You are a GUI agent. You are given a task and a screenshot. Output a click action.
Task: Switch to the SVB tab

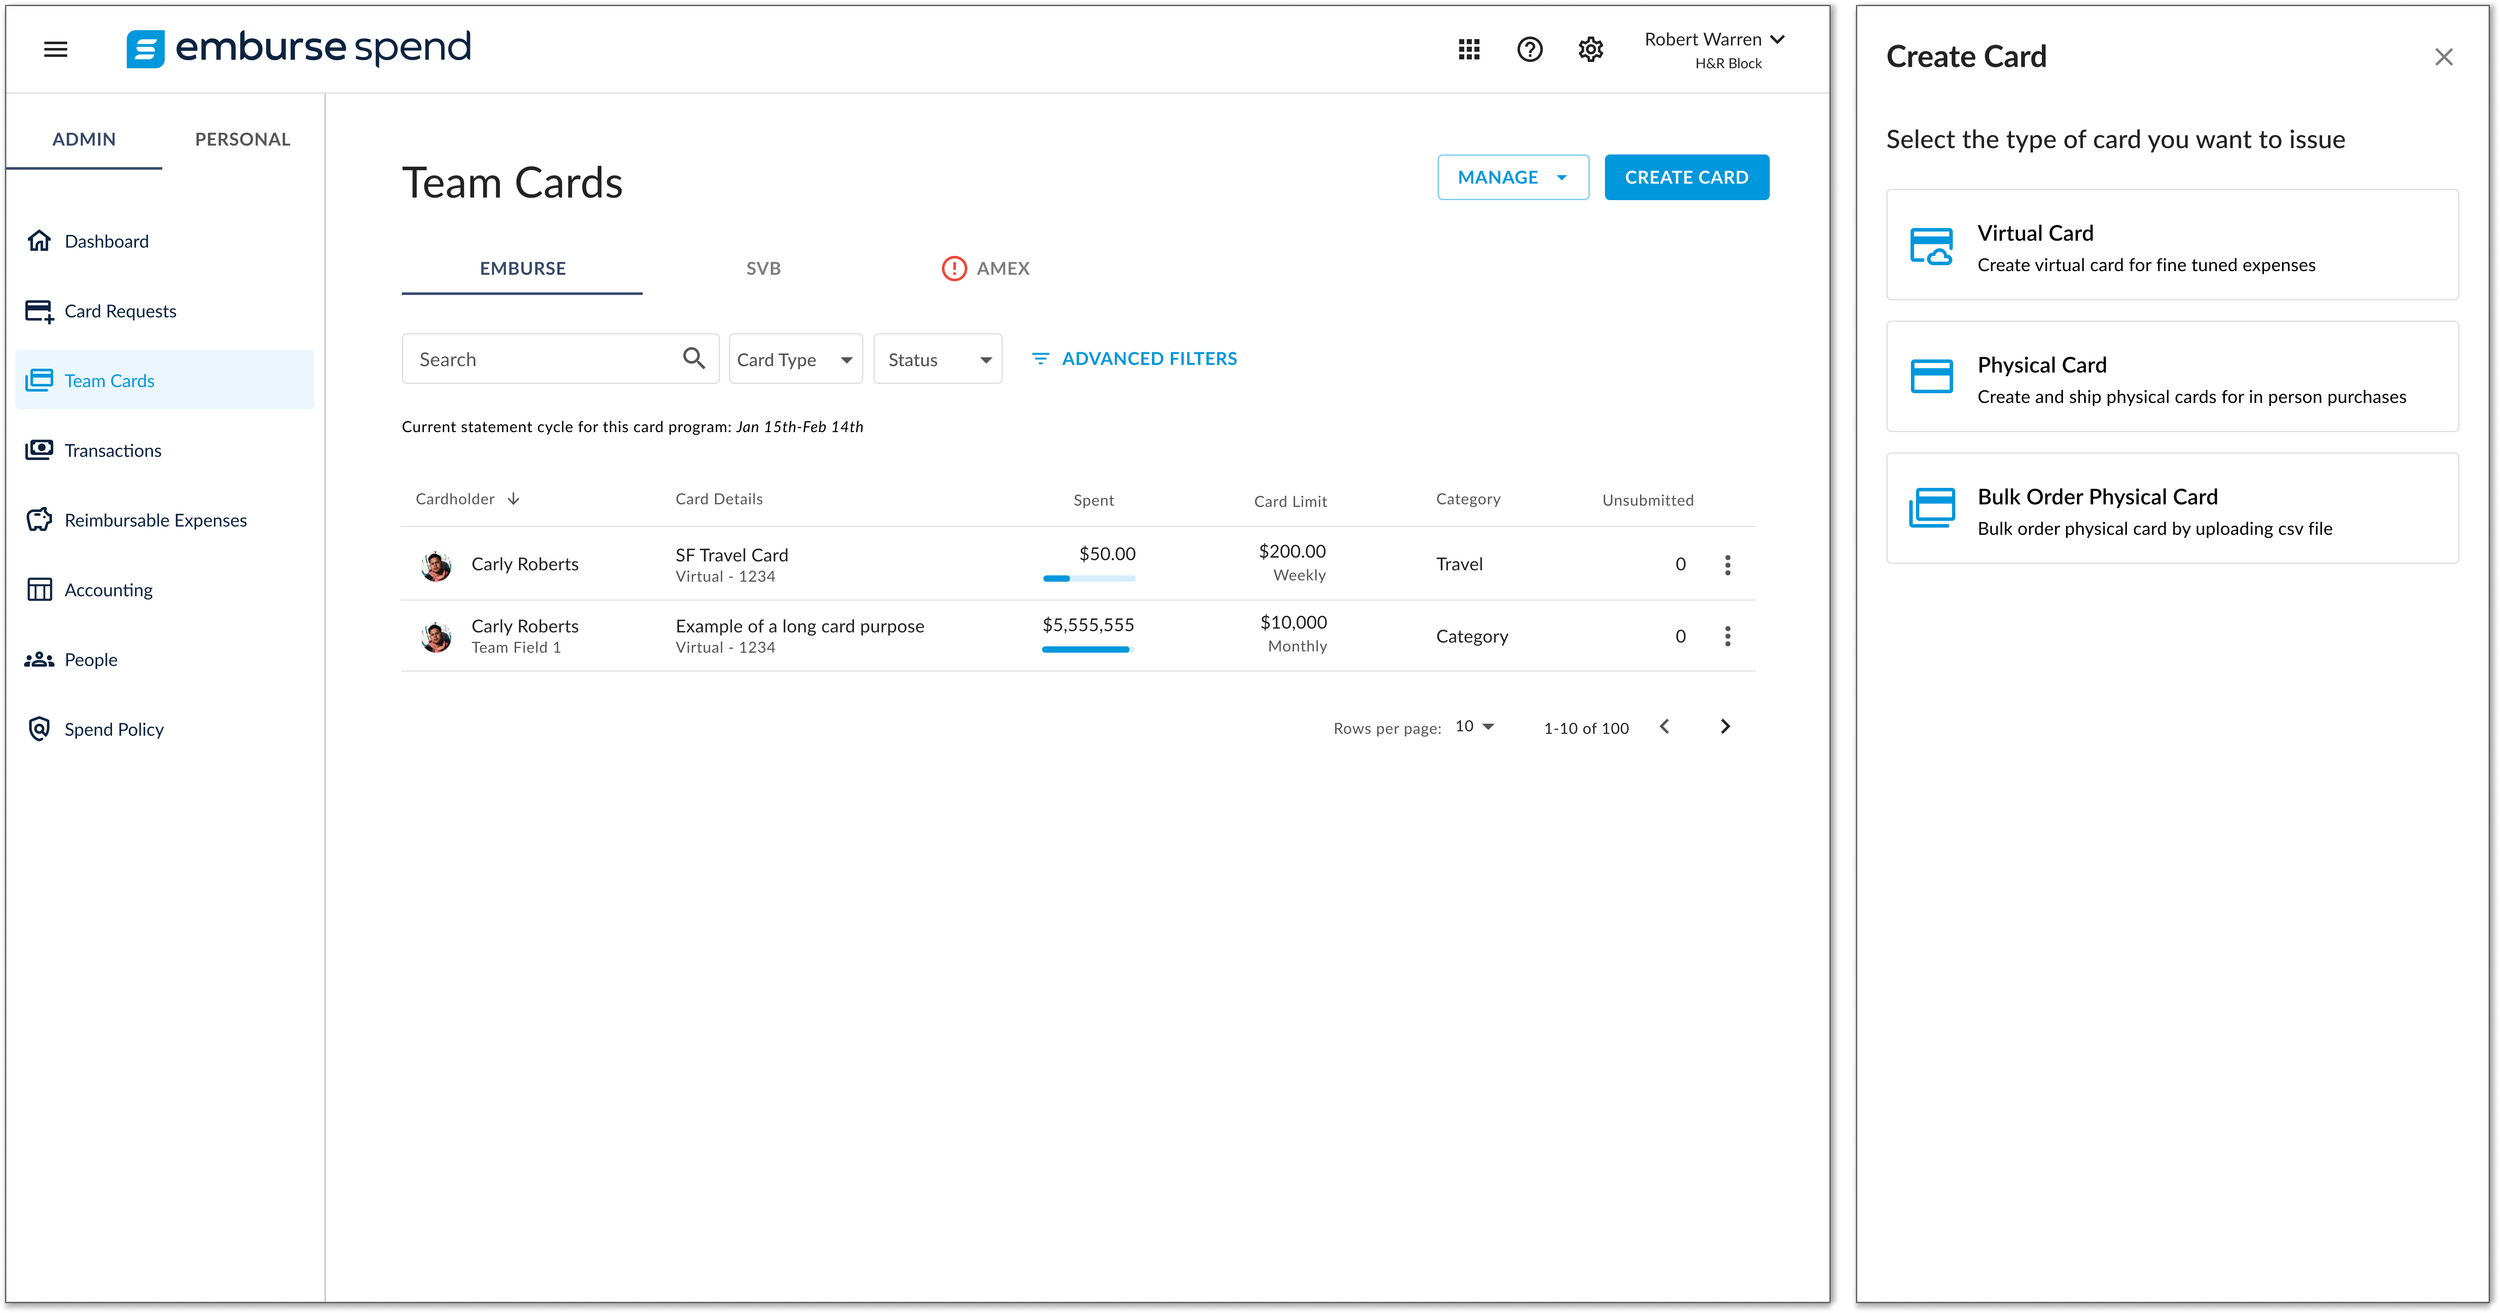click(x=763, y=268)
